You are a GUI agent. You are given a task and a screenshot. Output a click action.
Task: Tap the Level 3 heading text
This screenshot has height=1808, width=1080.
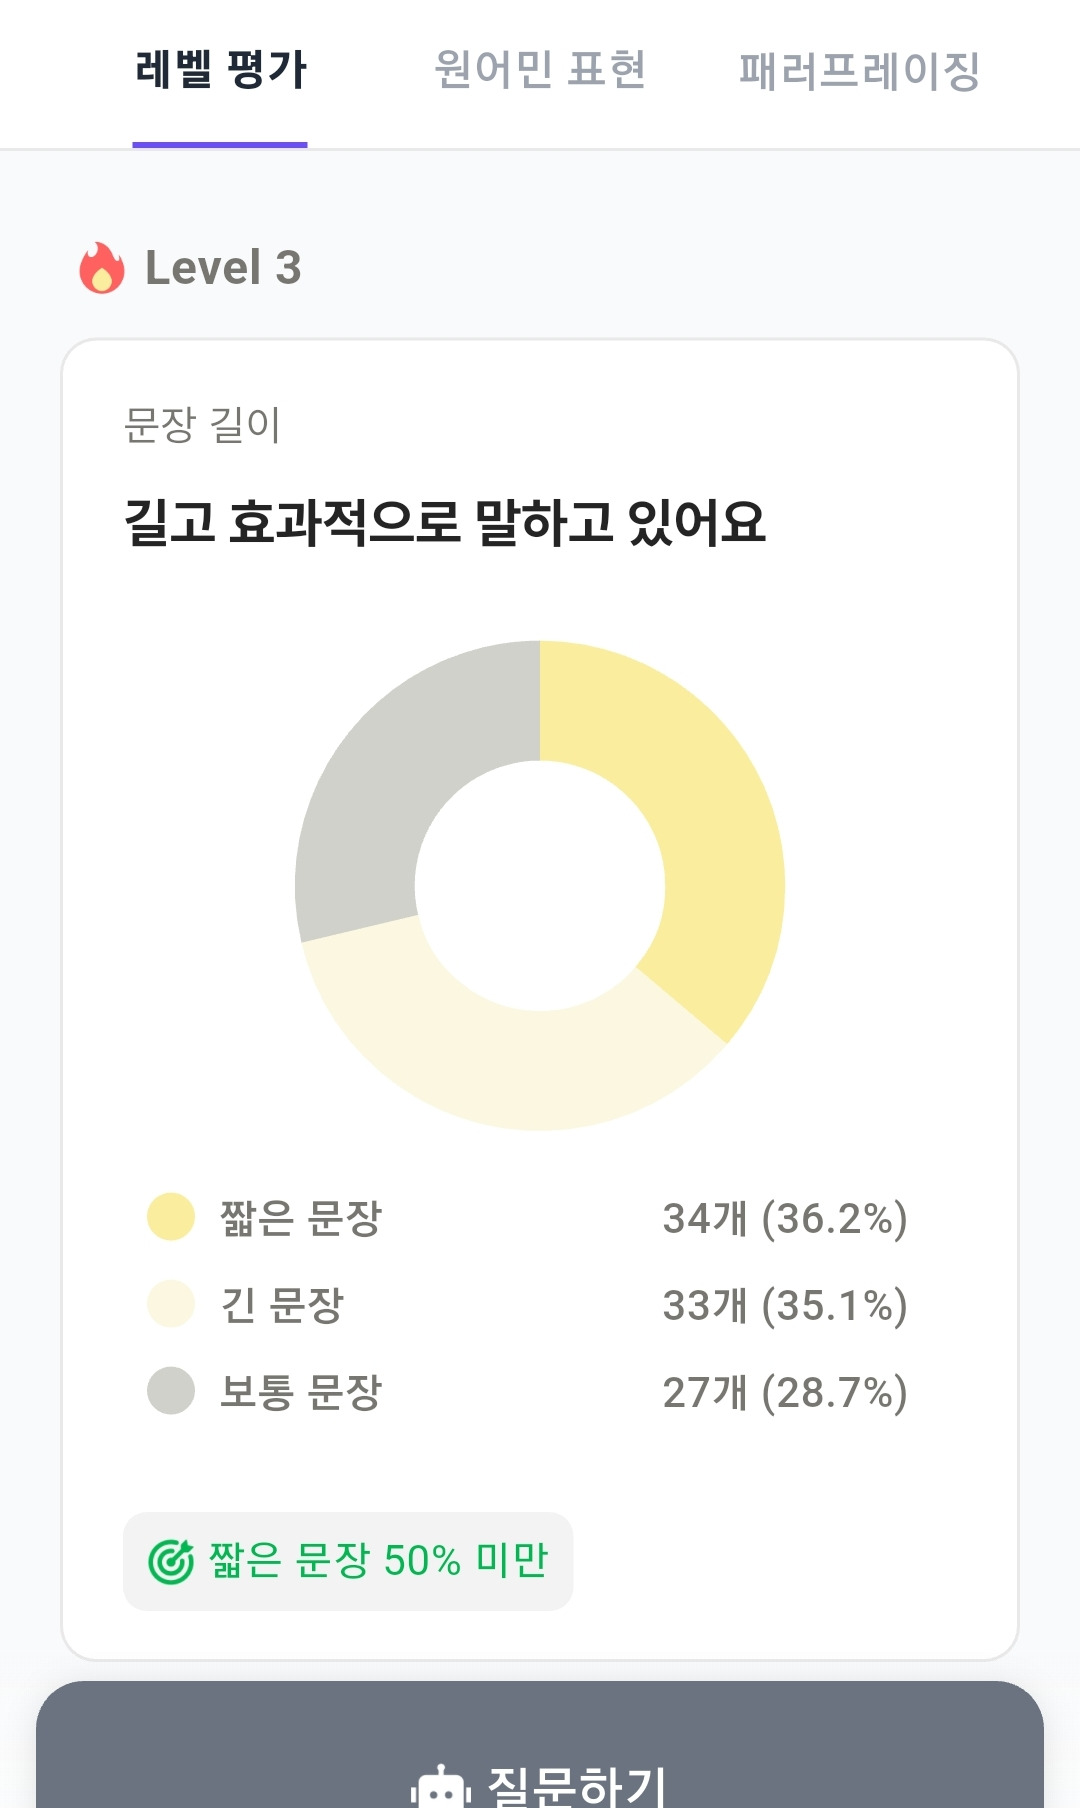click(x=223, y=268)
